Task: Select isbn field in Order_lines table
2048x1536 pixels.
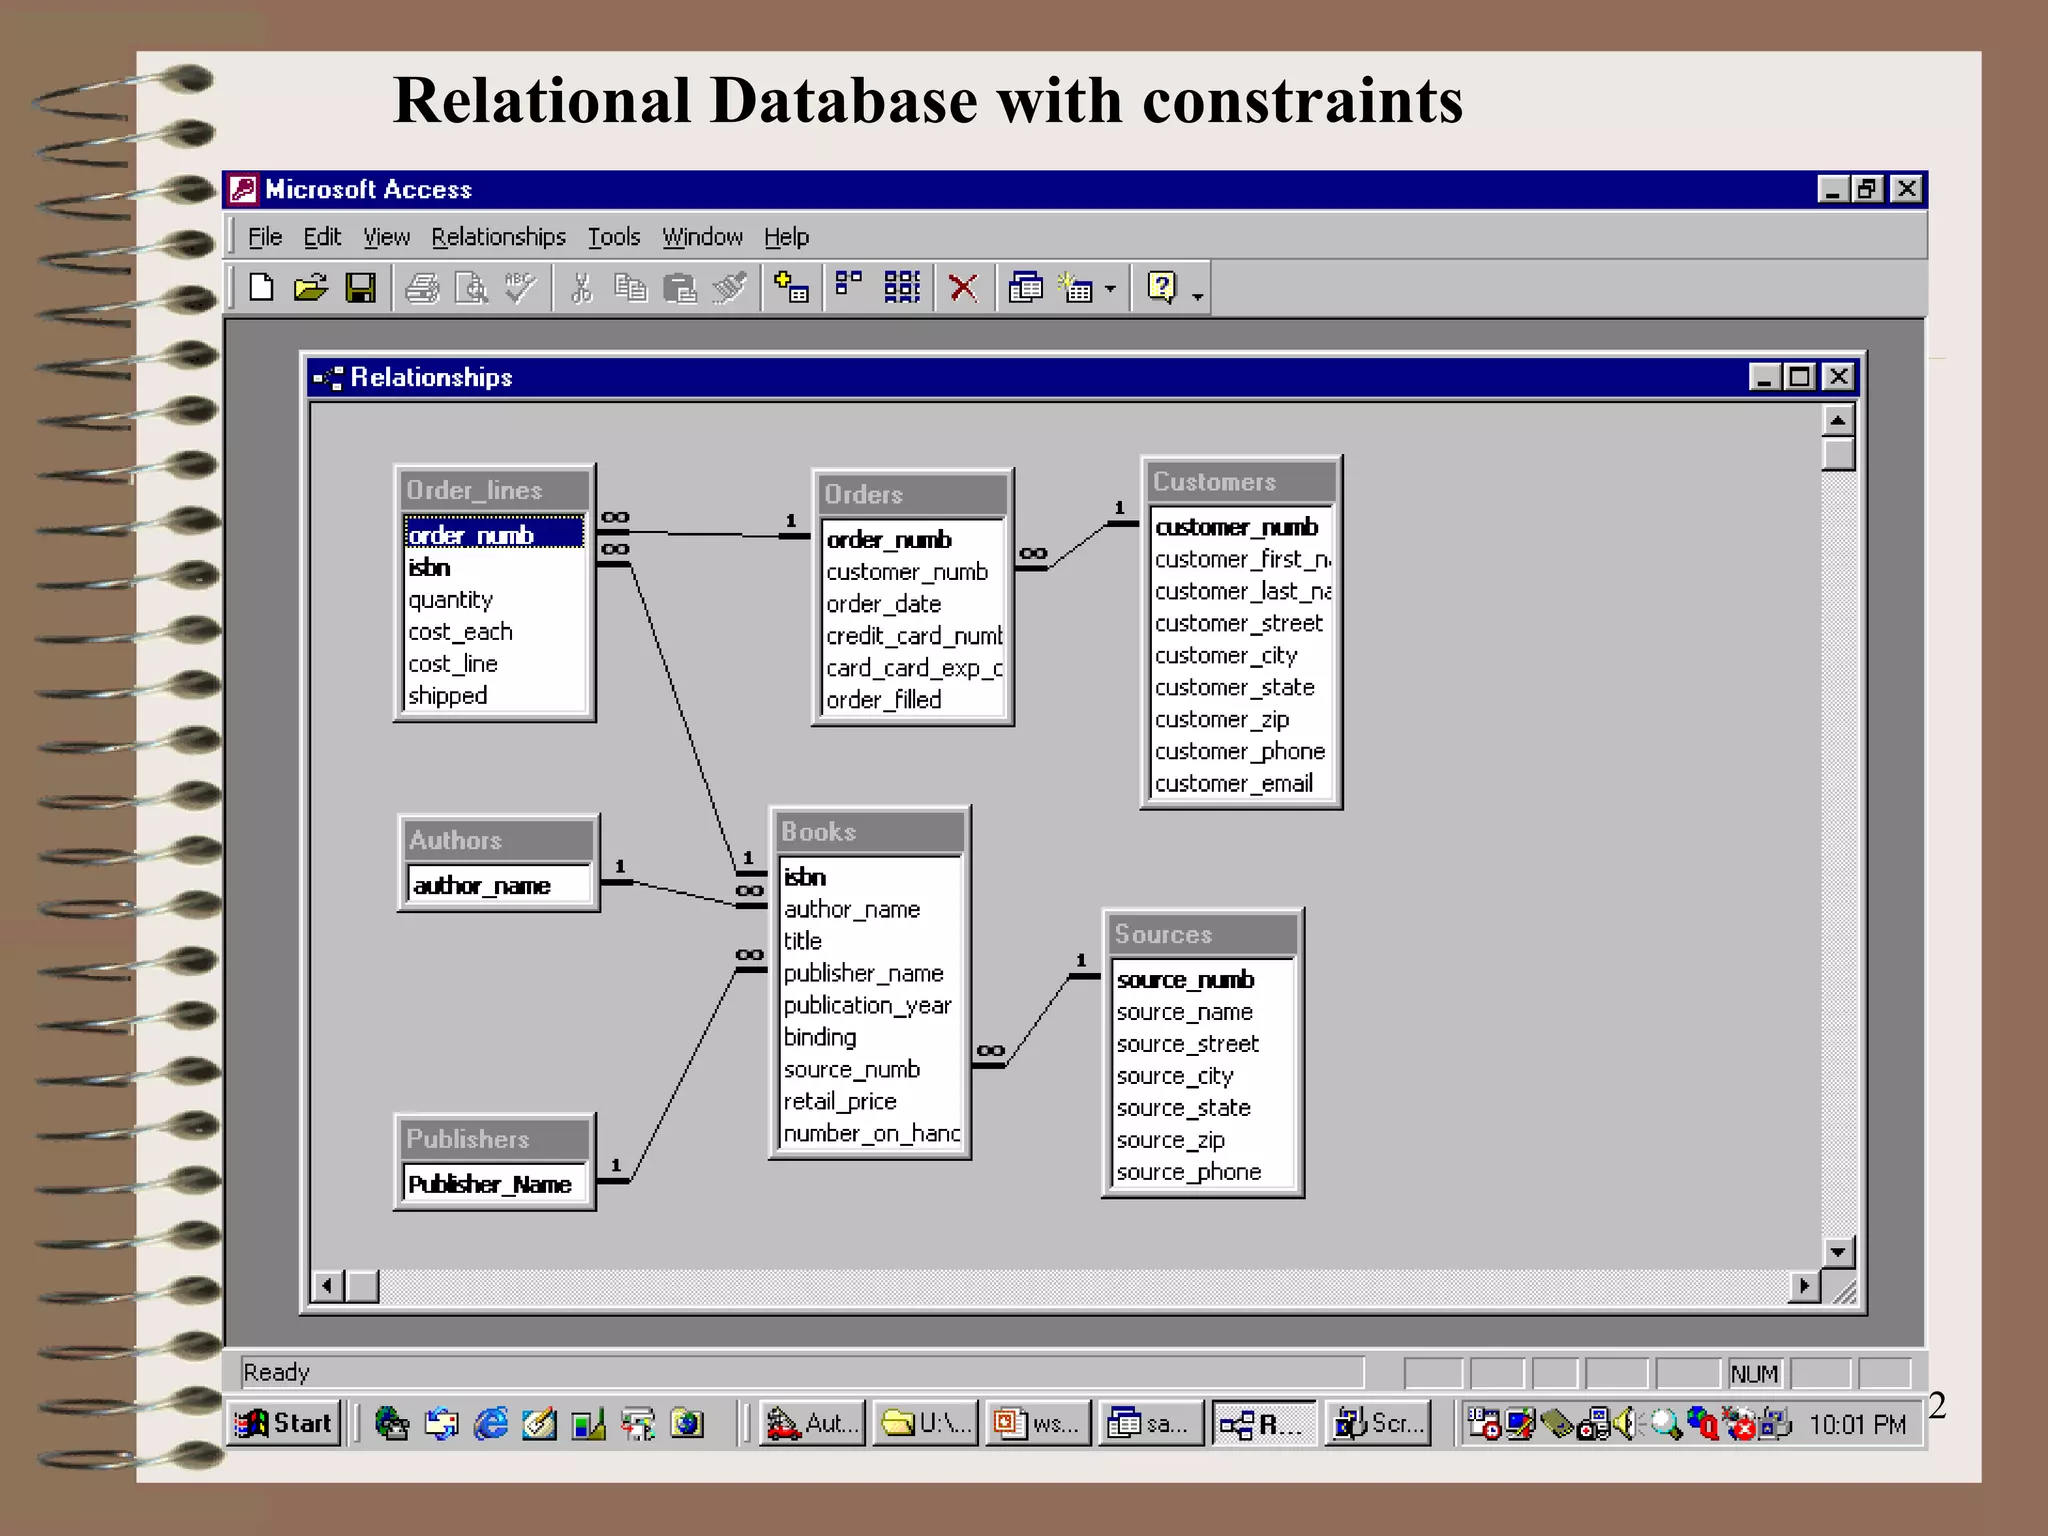Action: click(430, 568)
